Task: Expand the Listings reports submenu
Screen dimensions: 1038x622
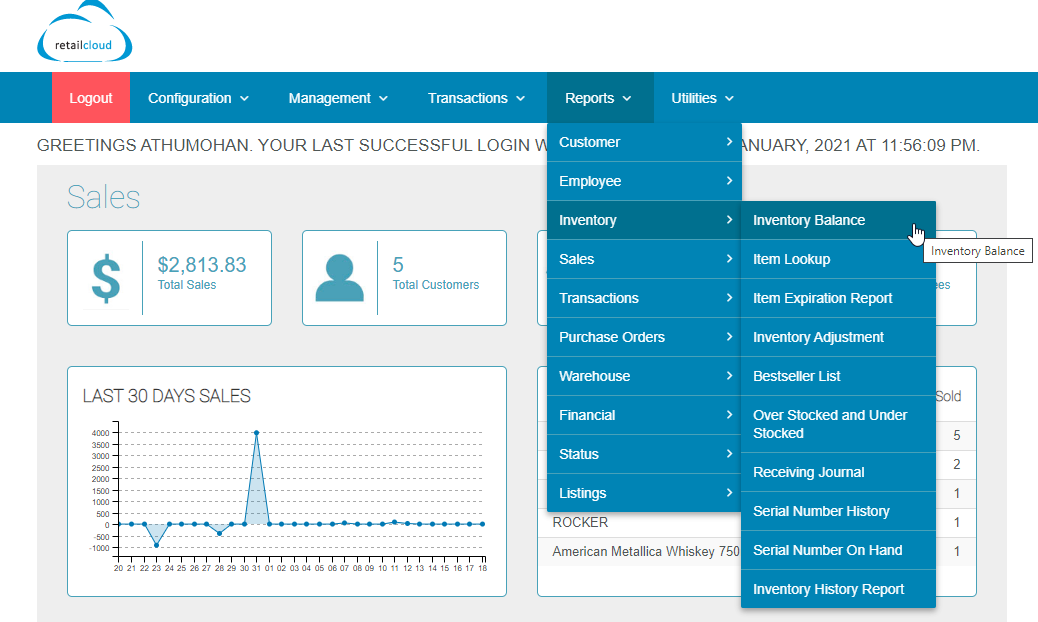Action: coord(644,494)
